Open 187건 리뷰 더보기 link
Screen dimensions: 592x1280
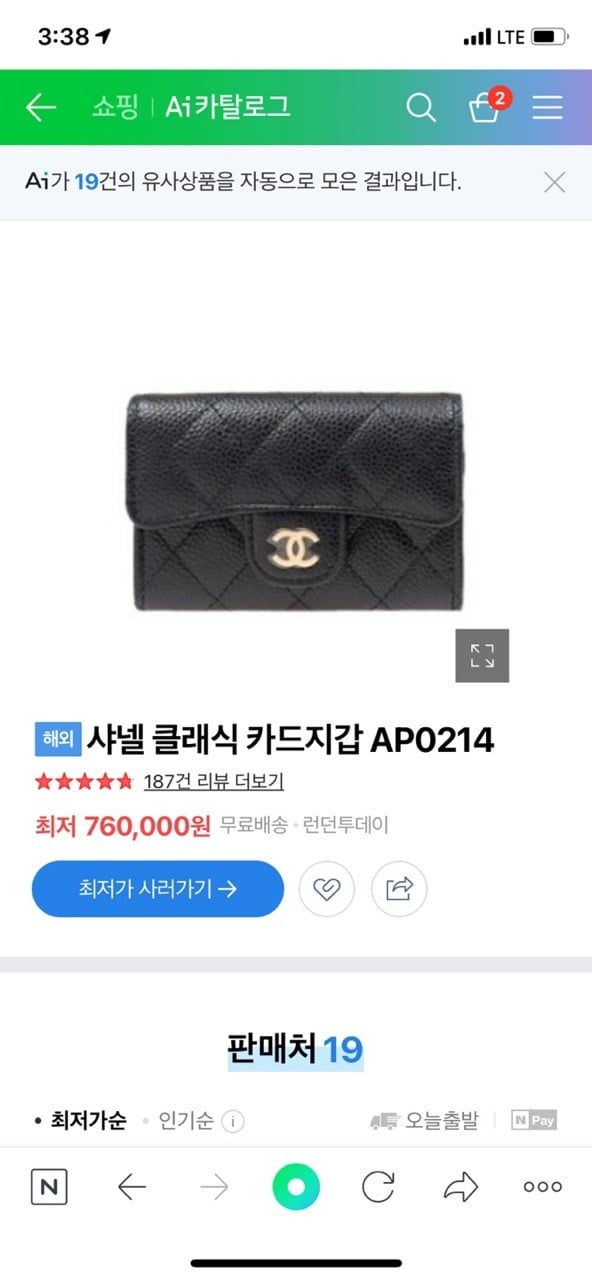pos(213,782)
